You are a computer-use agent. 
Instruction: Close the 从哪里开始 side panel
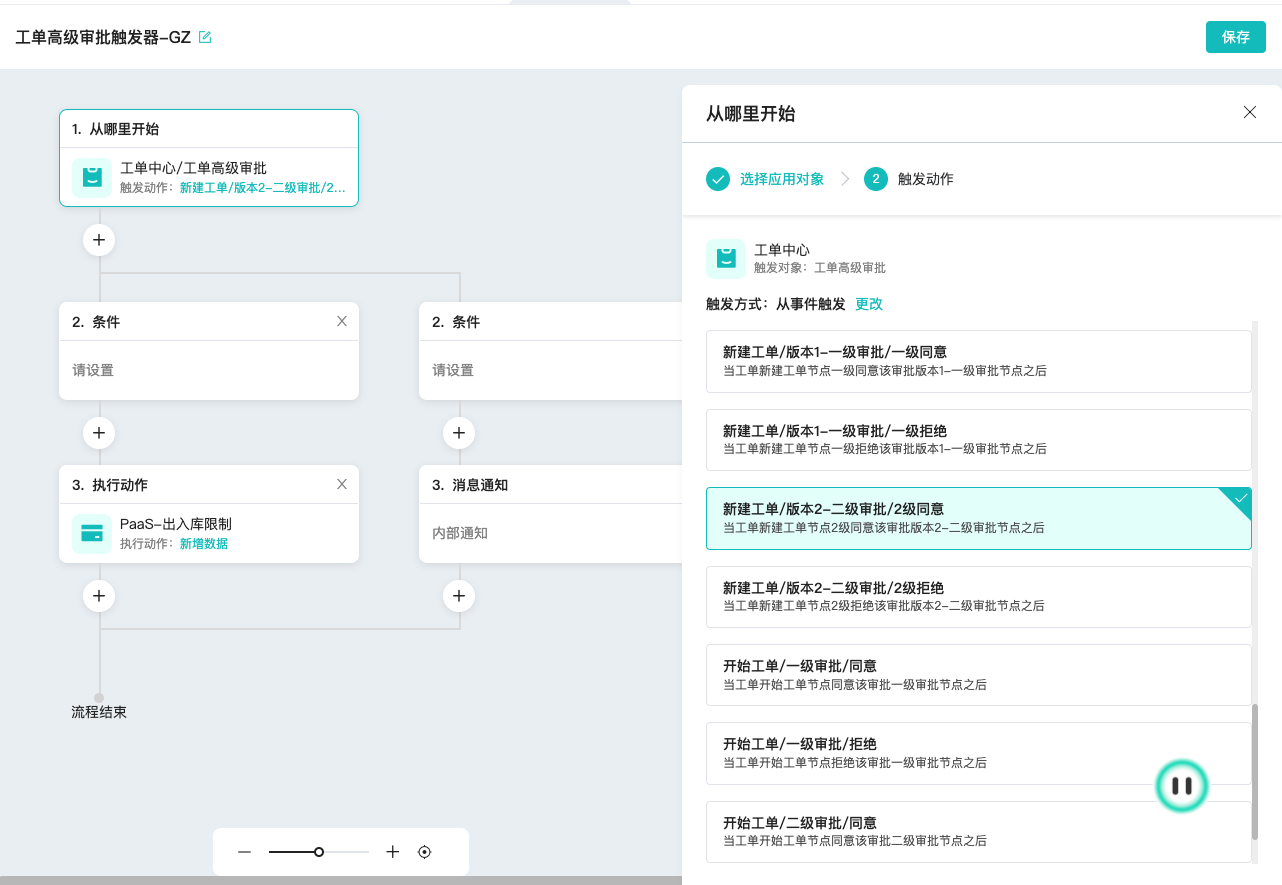1250,112
